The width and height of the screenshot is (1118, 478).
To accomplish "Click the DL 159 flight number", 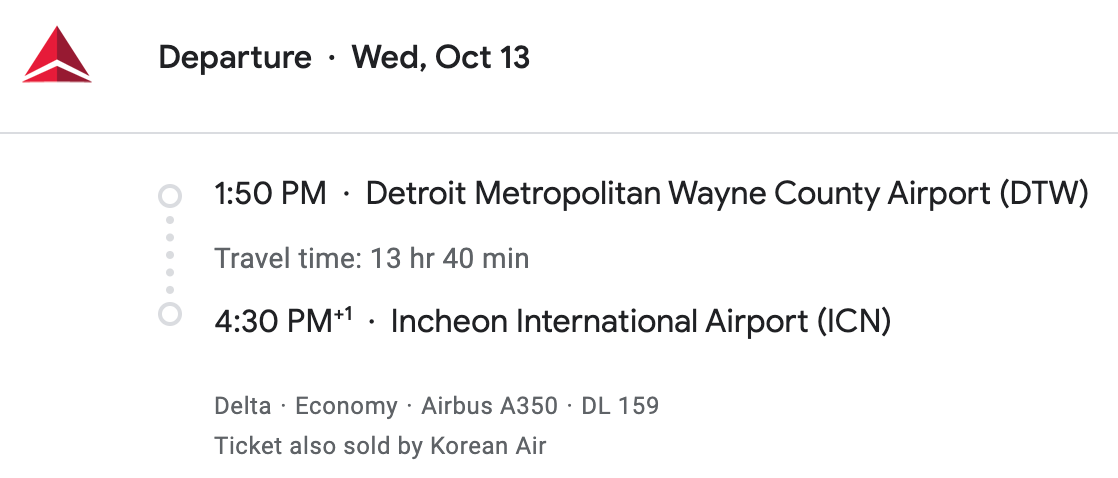I will [620, 406].
